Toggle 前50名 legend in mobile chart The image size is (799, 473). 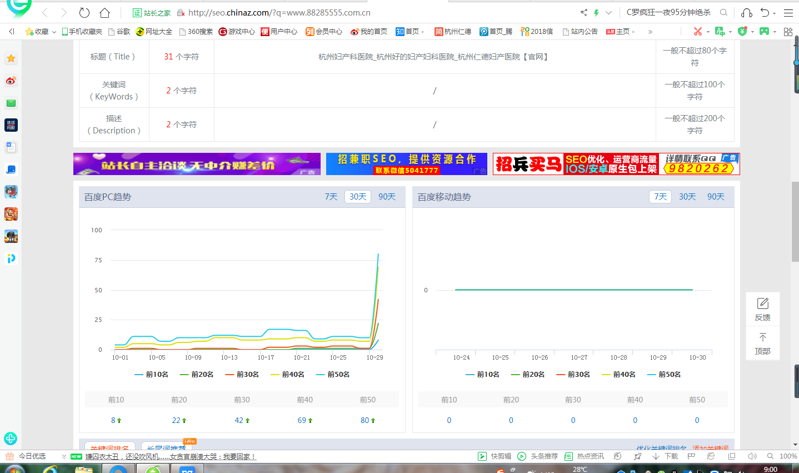coord(664,374)
